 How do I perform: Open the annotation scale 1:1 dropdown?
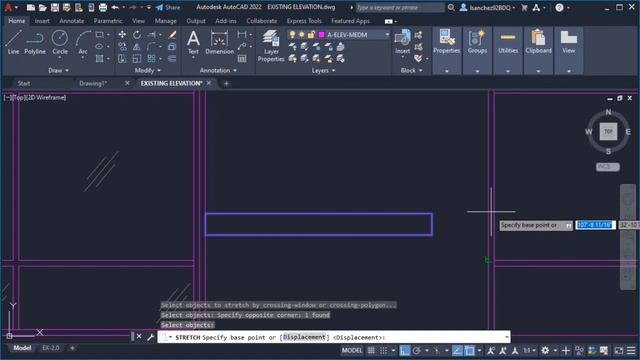tap(529, 350)
